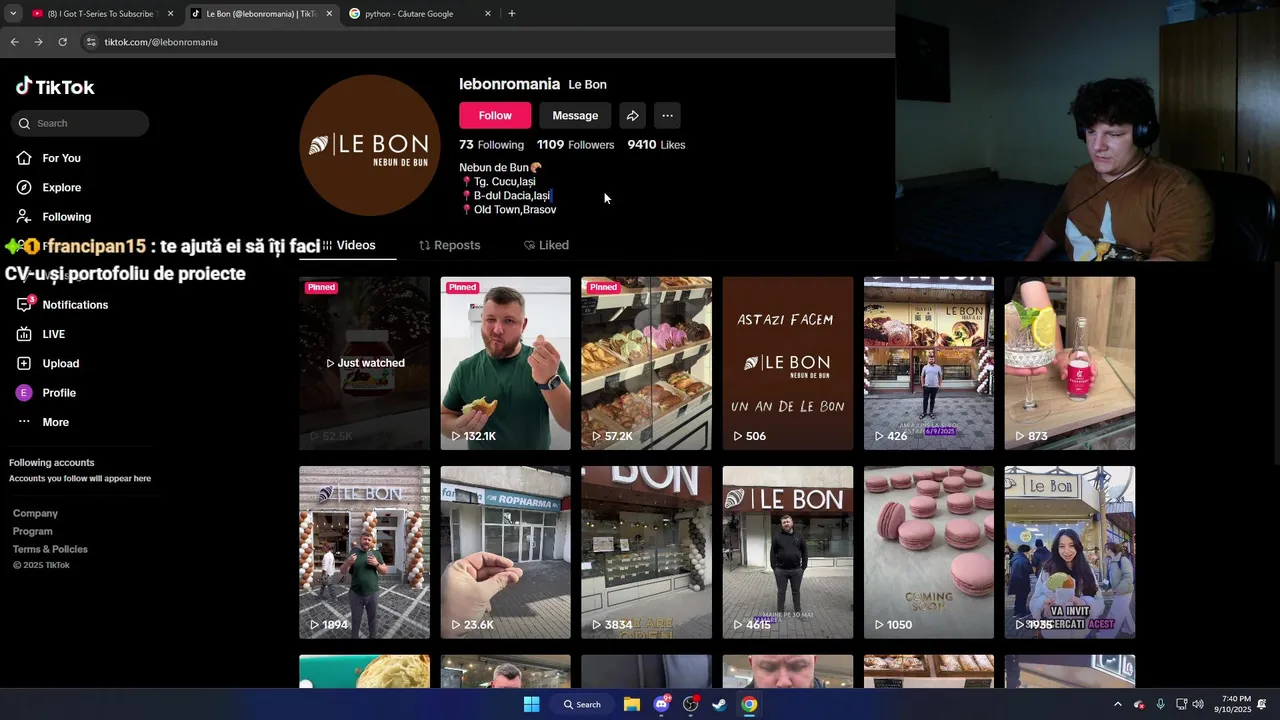Click the 9410 Likes count
Viewport: 1280px width, 720px height.
pyautogui.click(x=656, y=145)
